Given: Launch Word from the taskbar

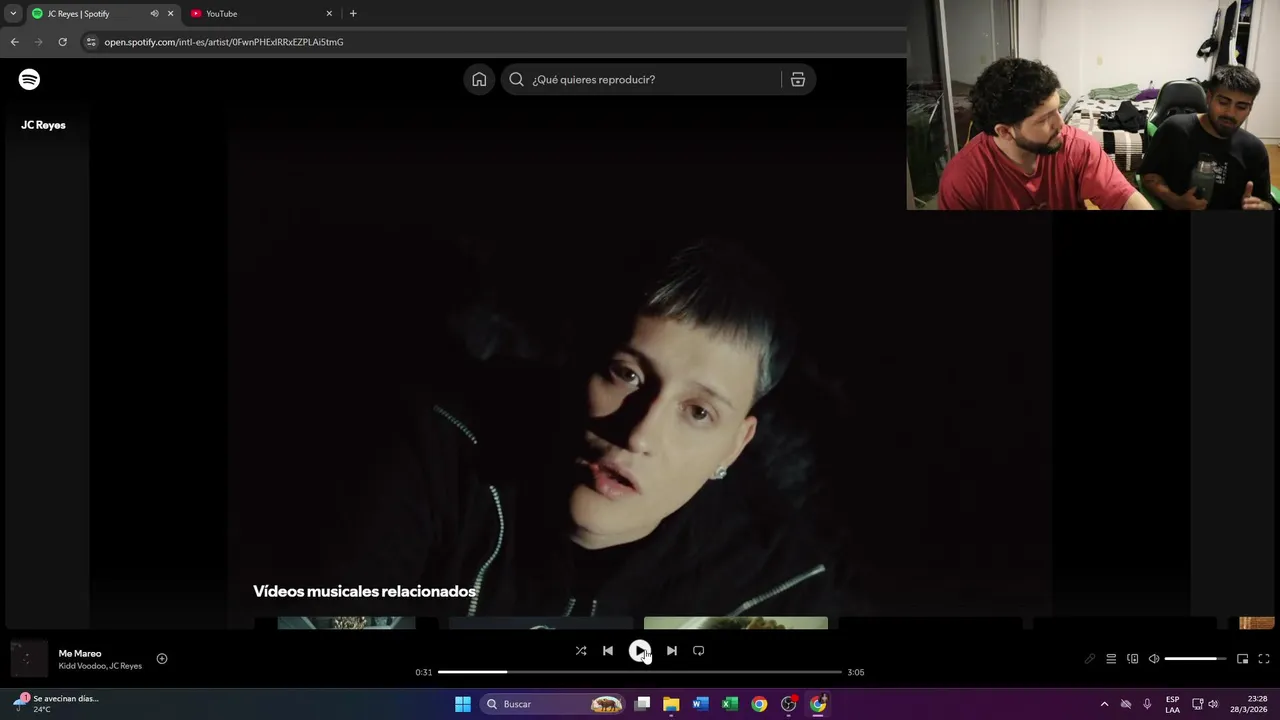Looking at the screenshot, I should tap(700, 704).
